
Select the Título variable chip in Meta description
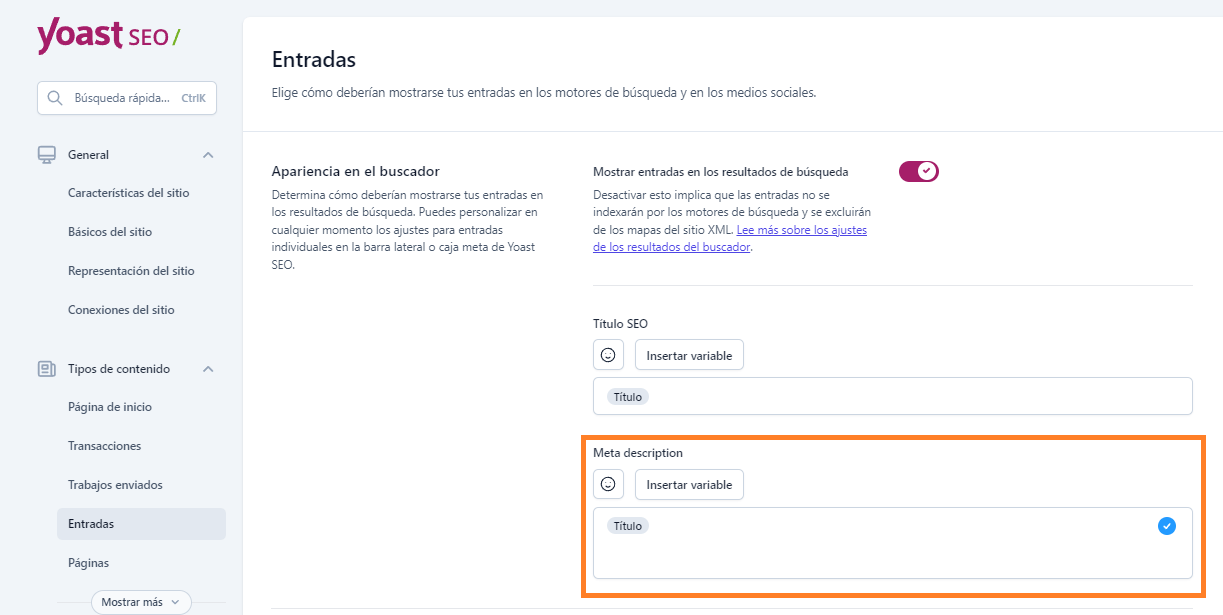pyautogui.click(x=627, y=525)
